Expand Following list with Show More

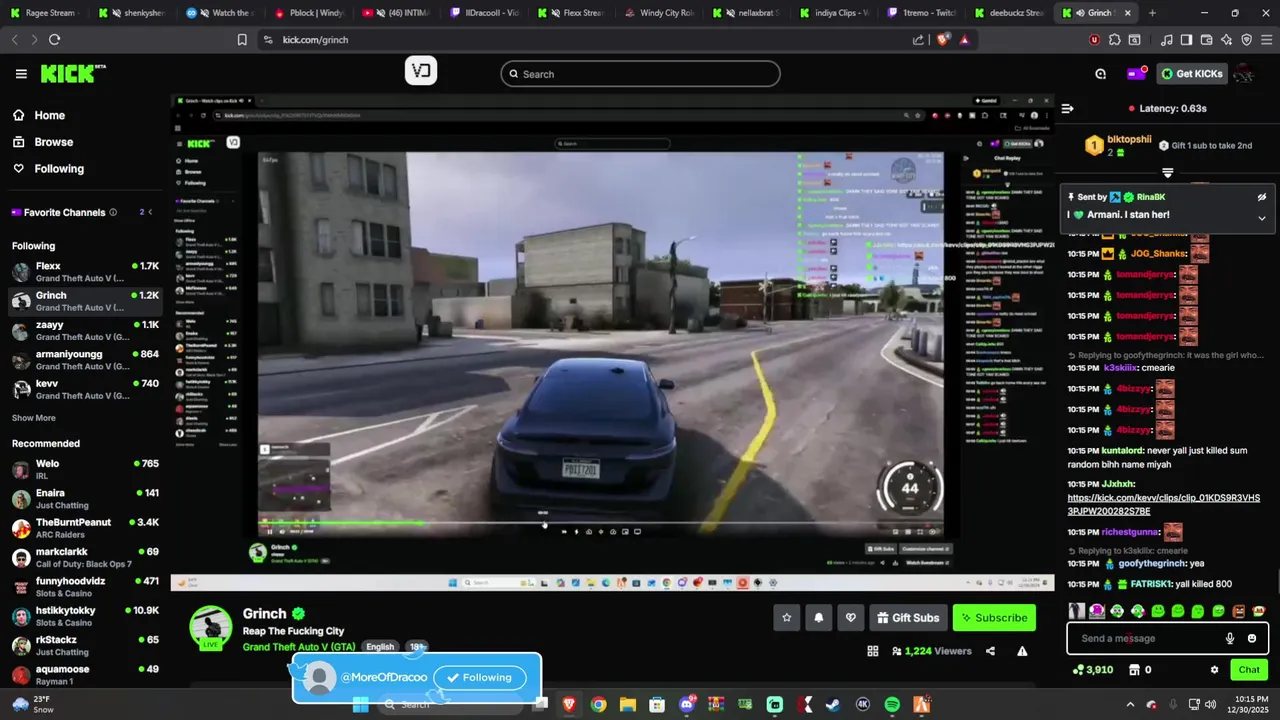point(34,418)
